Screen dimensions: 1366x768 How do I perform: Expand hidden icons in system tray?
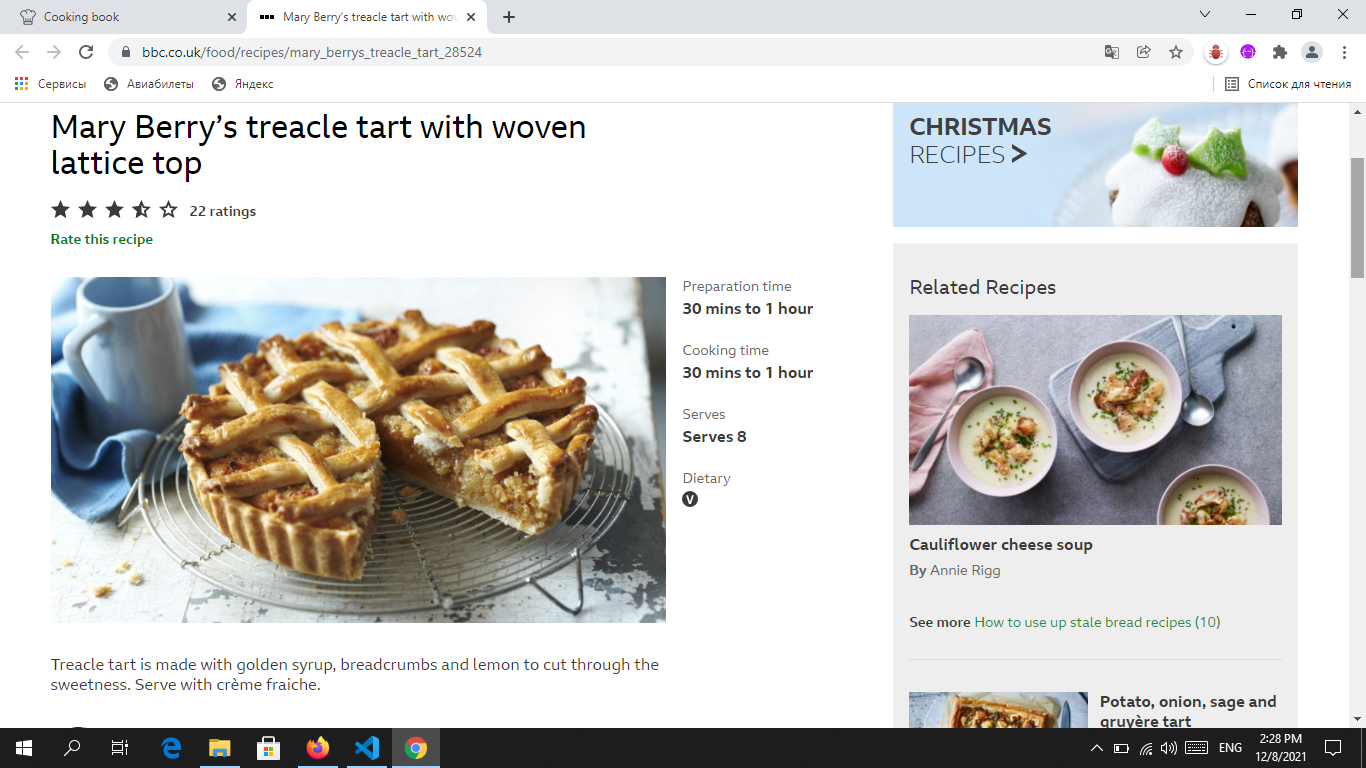click(x=1096, y=747)
